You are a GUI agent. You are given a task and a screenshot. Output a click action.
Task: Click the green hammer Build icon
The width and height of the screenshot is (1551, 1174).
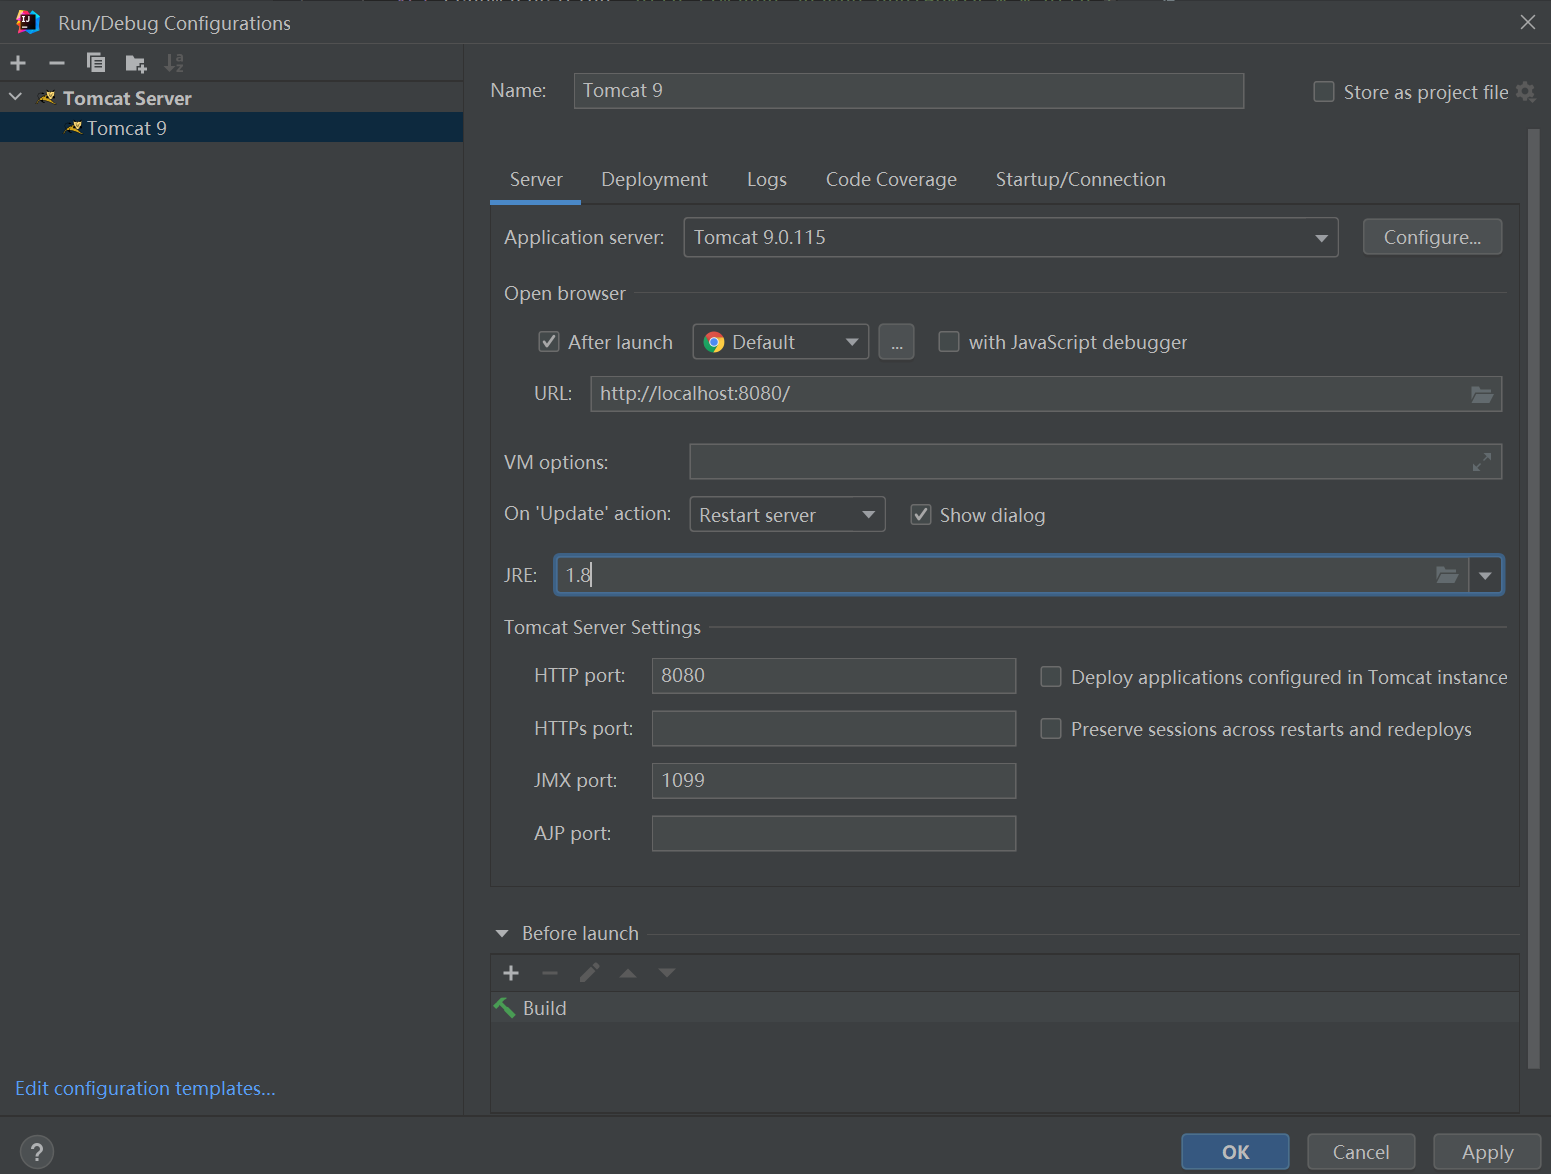(x=504, y=1008)
